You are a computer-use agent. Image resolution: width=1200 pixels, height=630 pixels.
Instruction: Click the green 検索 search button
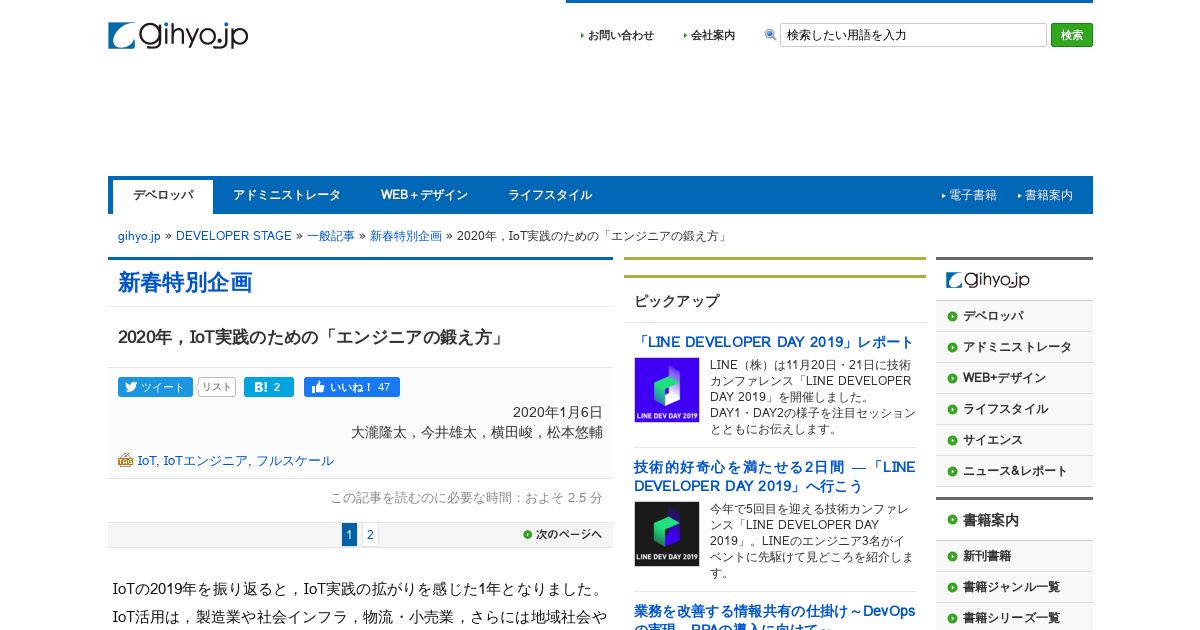tap(1072, 35)
